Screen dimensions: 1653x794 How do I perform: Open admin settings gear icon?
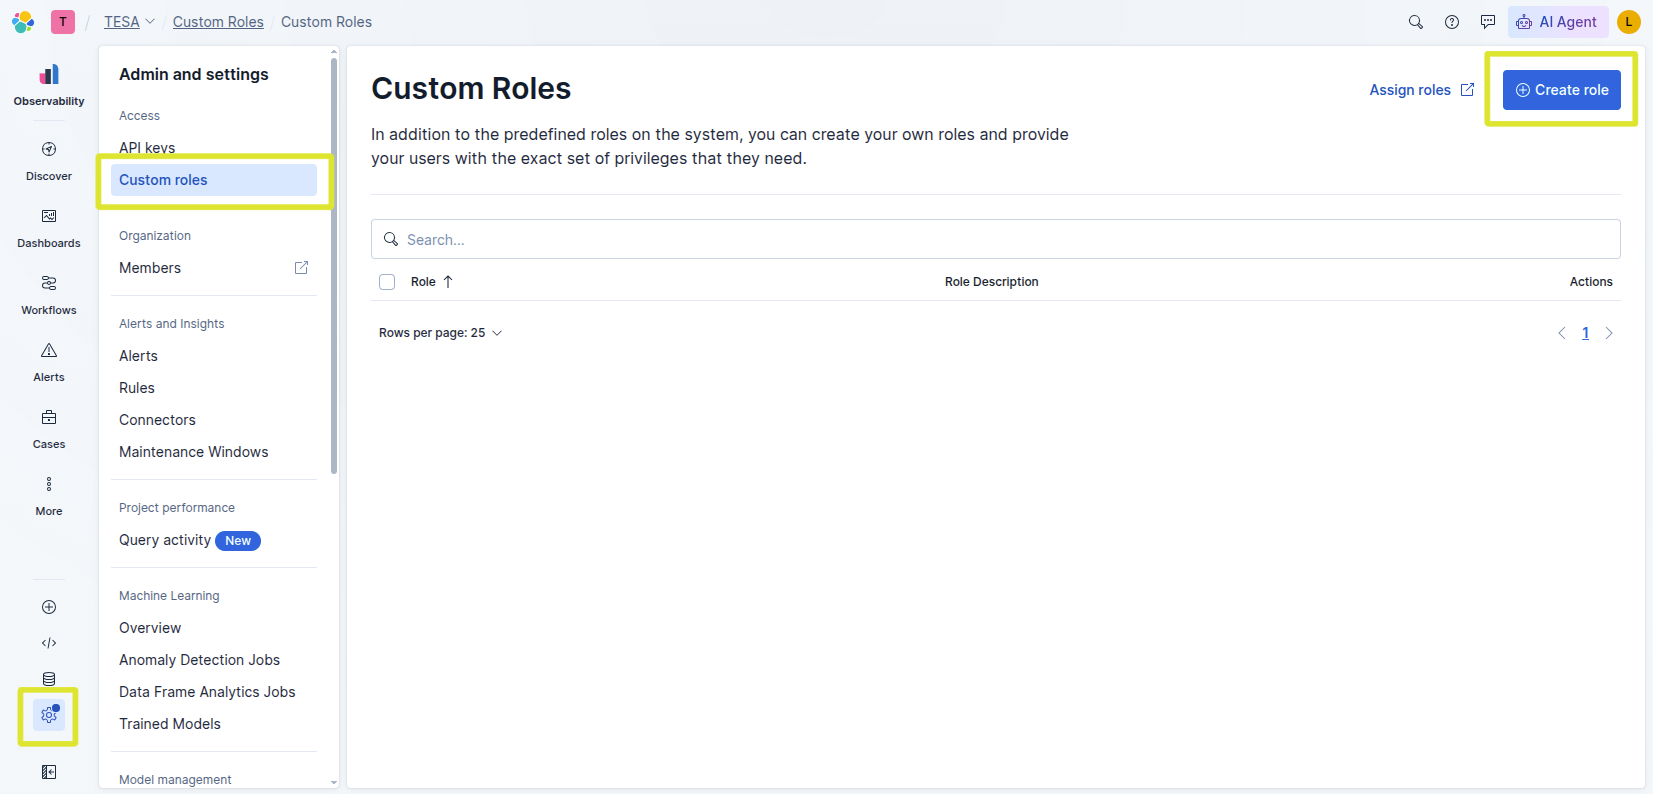(x=49, y=715)
